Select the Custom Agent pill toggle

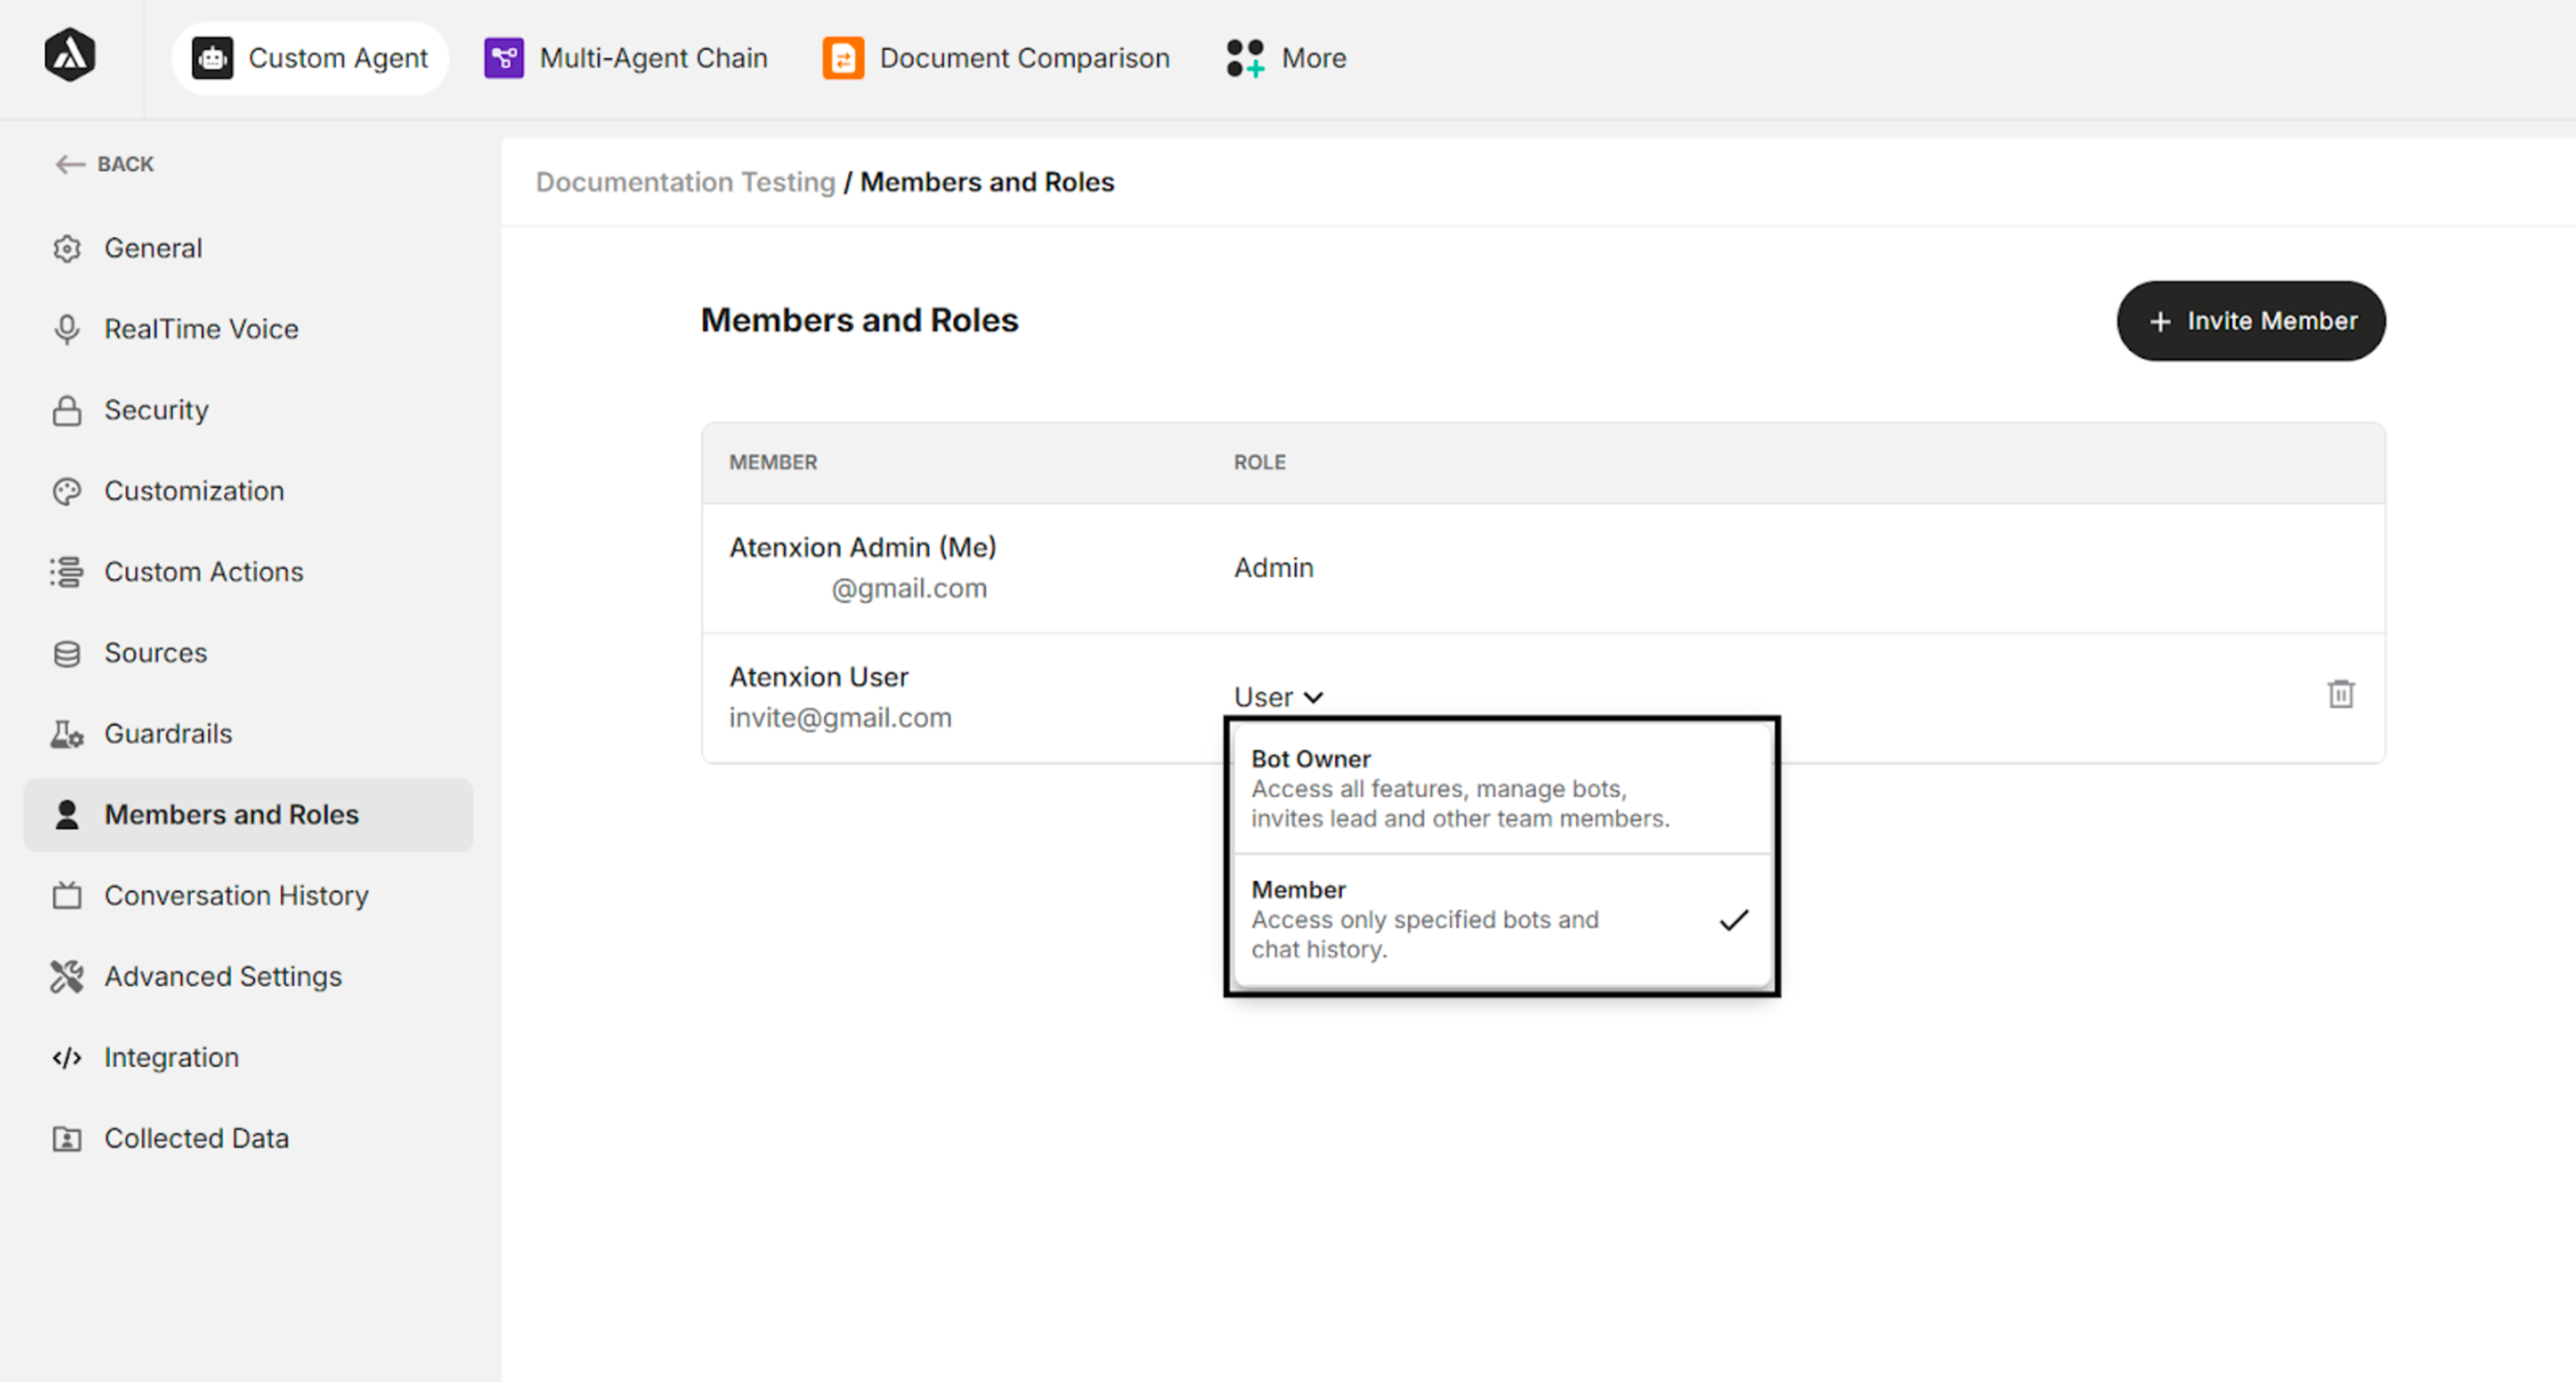point(310,57)
